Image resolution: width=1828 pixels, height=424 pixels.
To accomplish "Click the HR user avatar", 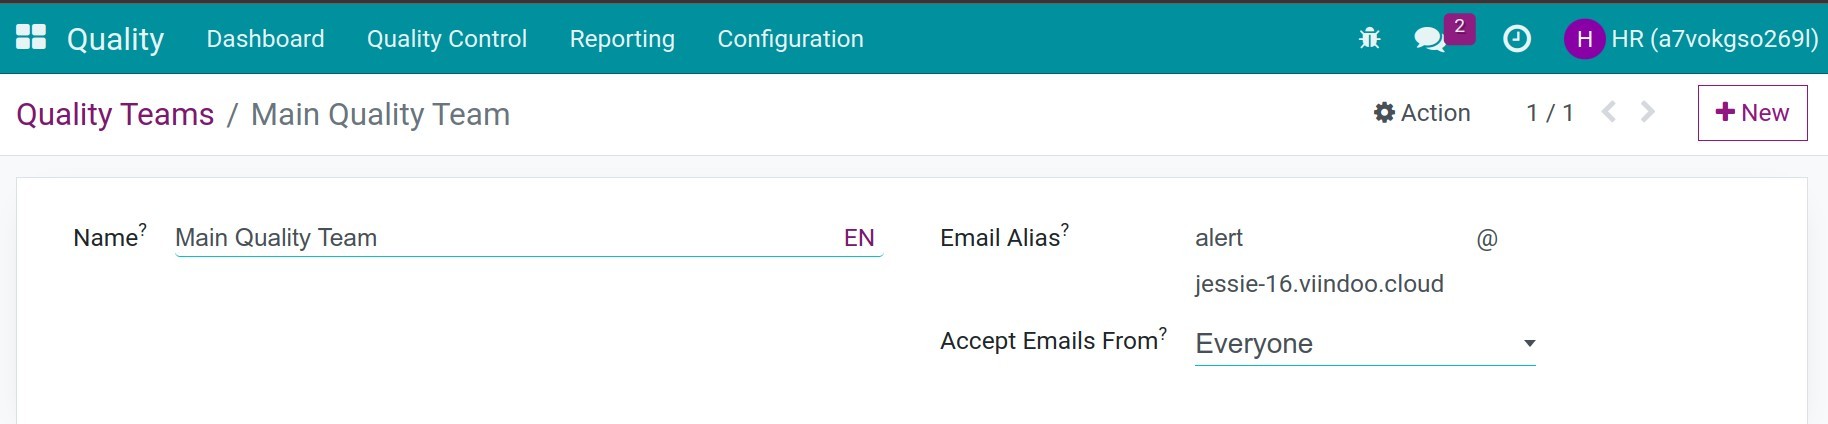I will click(1584, 39).
